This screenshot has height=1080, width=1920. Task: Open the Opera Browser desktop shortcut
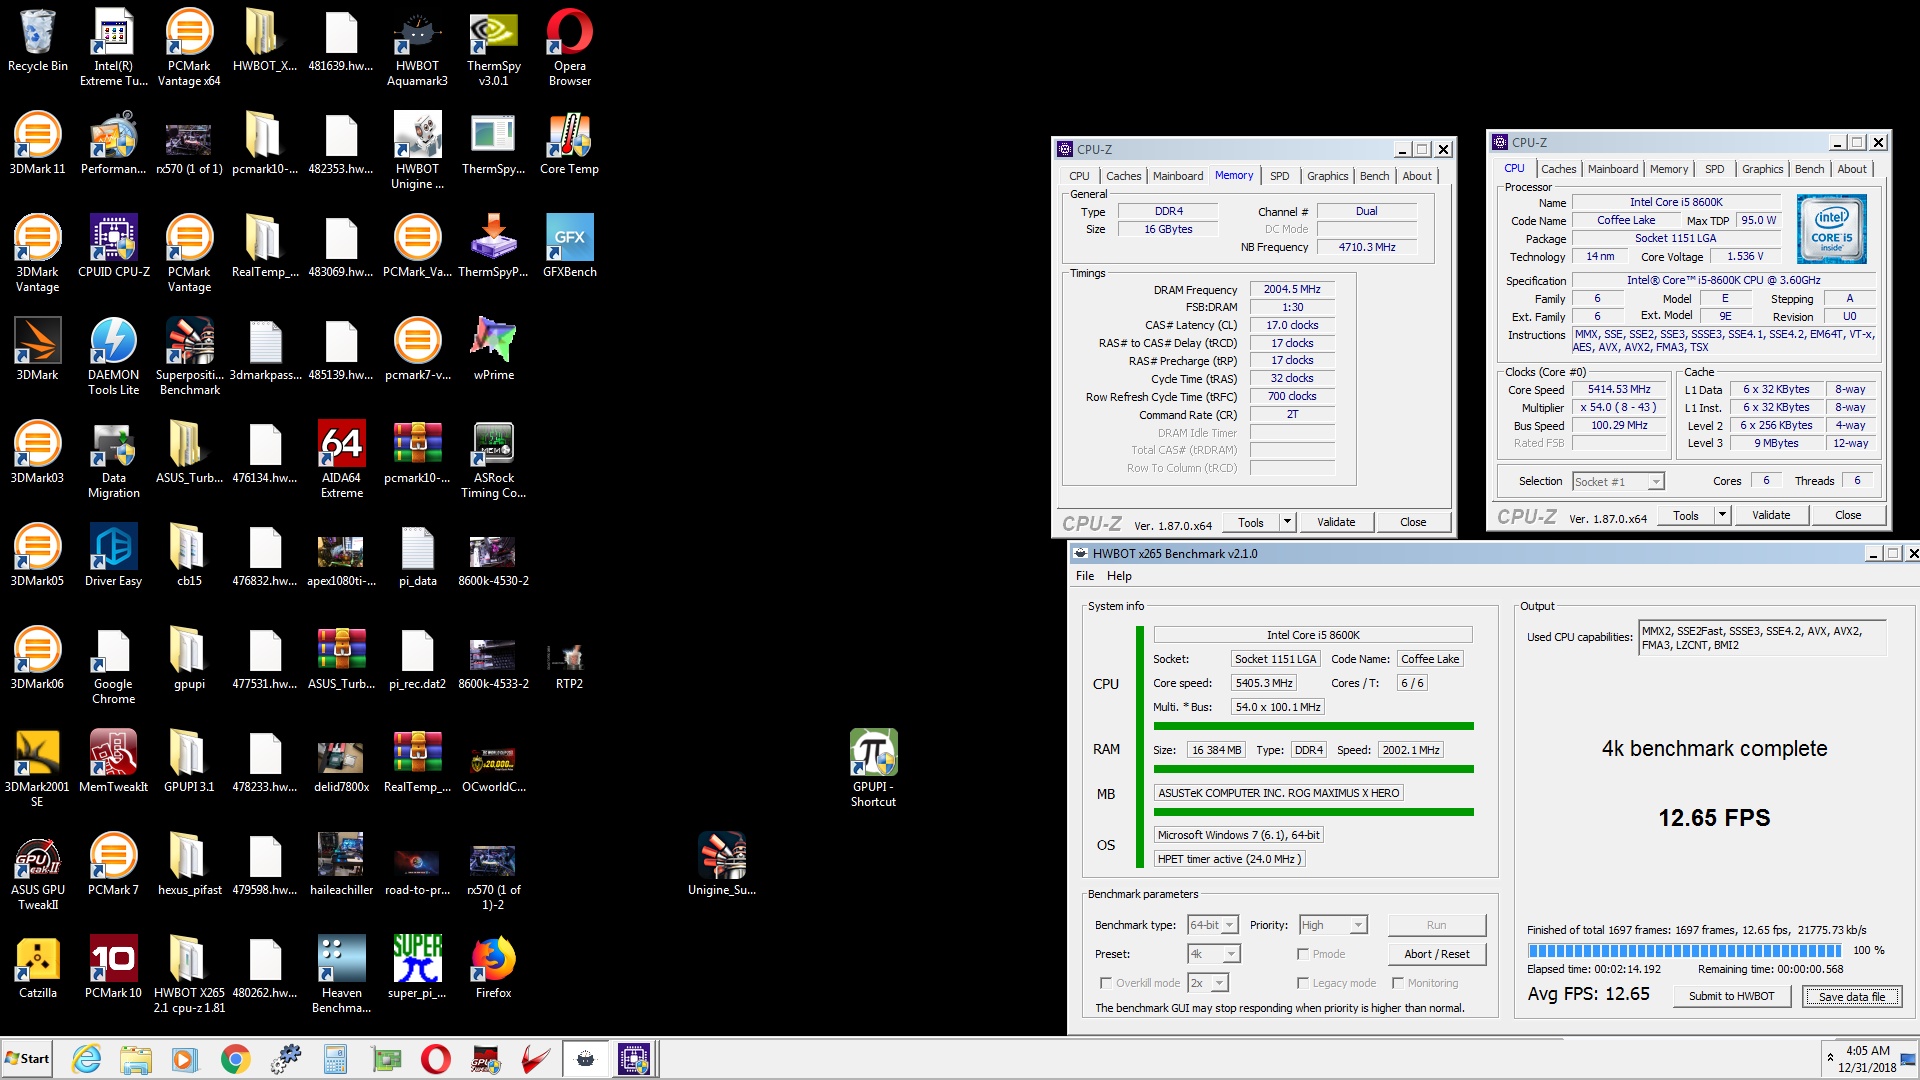569,47
